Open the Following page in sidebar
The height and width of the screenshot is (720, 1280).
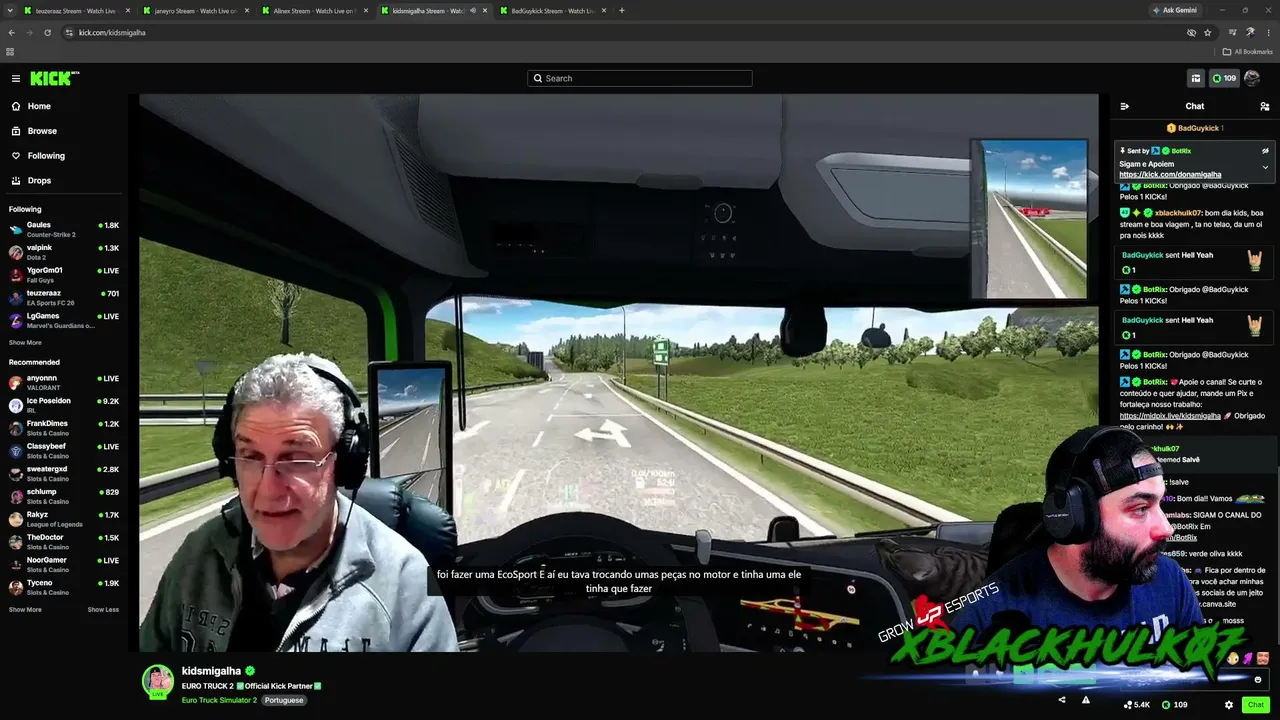pos(46,156)
